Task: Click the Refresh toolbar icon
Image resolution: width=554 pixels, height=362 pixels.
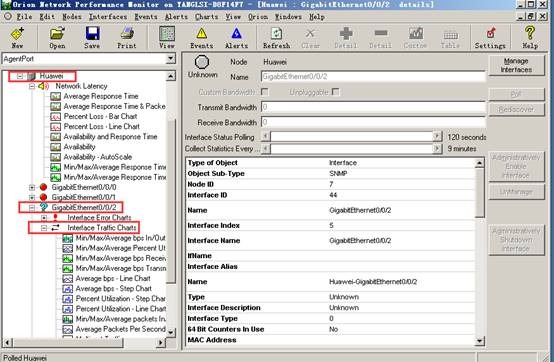Action: click(276, 34)
